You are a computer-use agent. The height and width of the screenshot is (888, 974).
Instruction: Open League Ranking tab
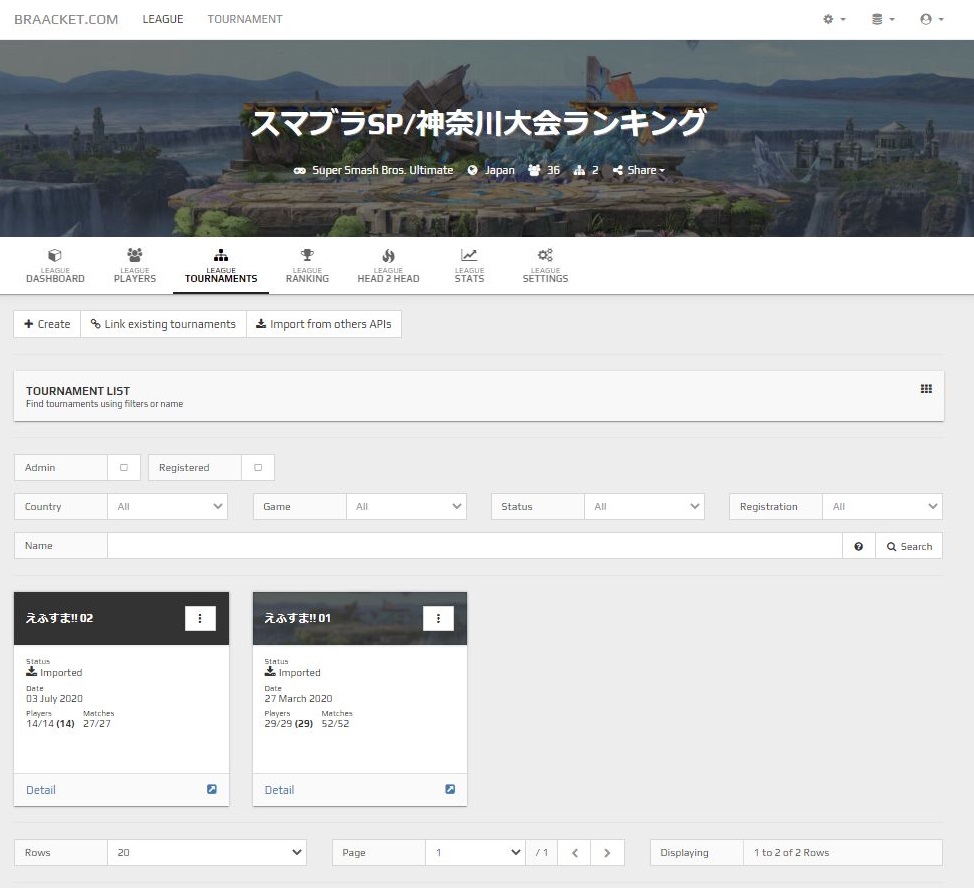point(307,266)
